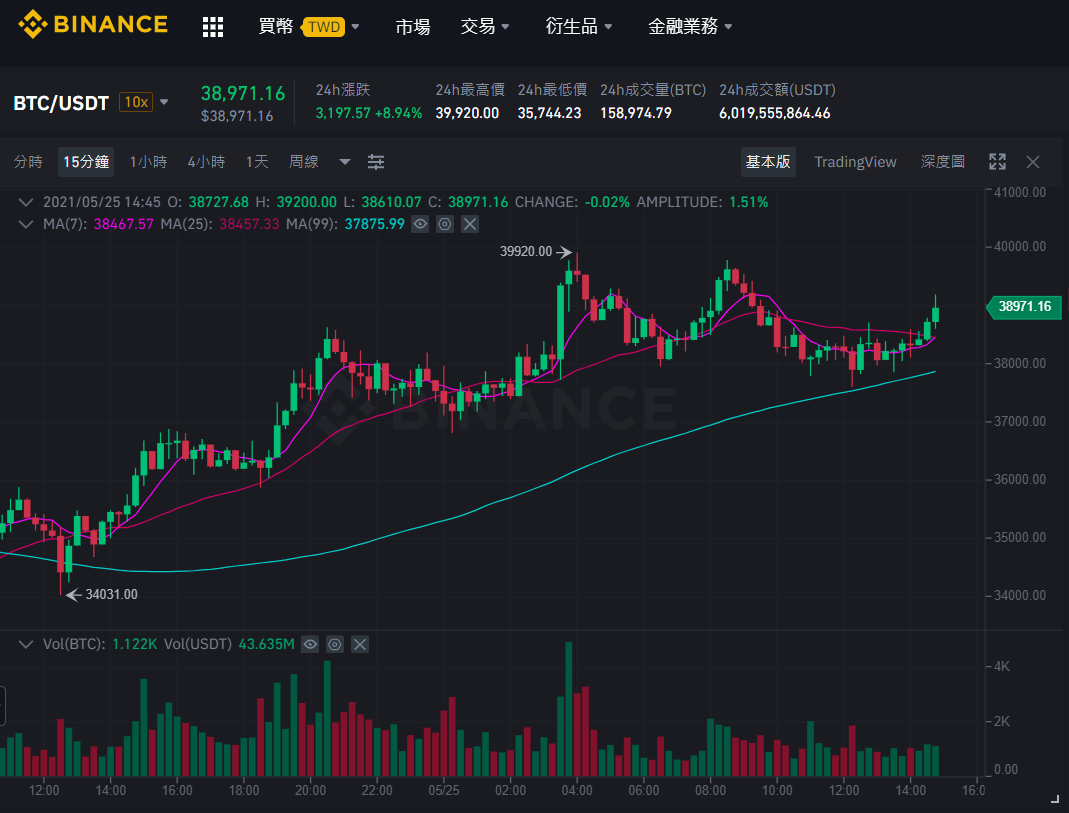Open MA indicator settings target icon
This screenshot has height=813, width=1069.
pyautogui.click(x=445, y=224)
